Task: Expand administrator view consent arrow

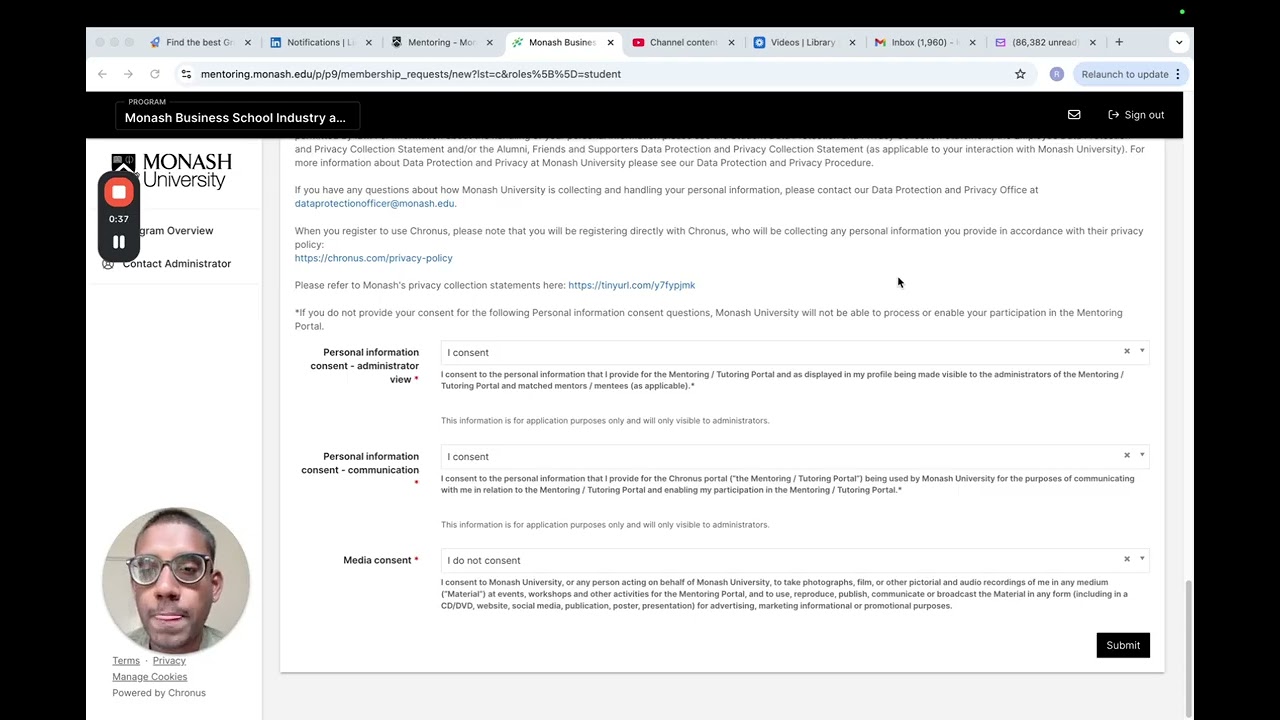Action: [x=1142, y=351]
